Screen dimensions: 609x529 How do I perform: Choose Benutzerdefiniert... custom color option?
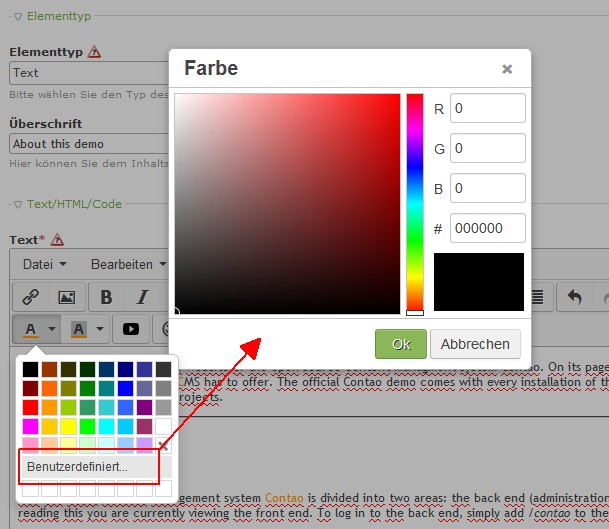click(x=78, y=467)
